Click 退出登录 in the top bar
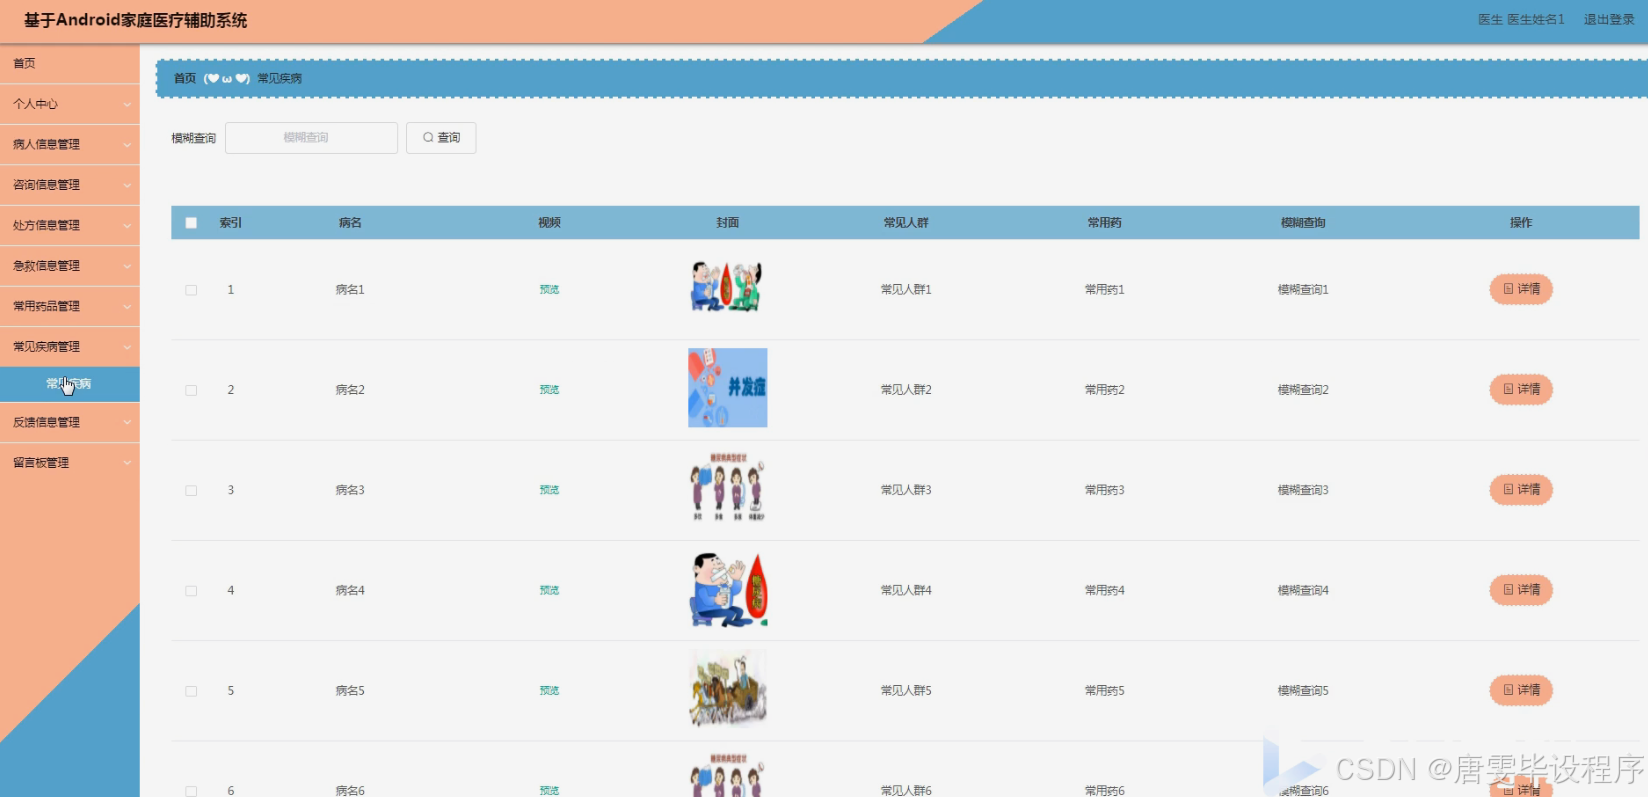The image size is (1648, 797). click(x=1609, y=20)
